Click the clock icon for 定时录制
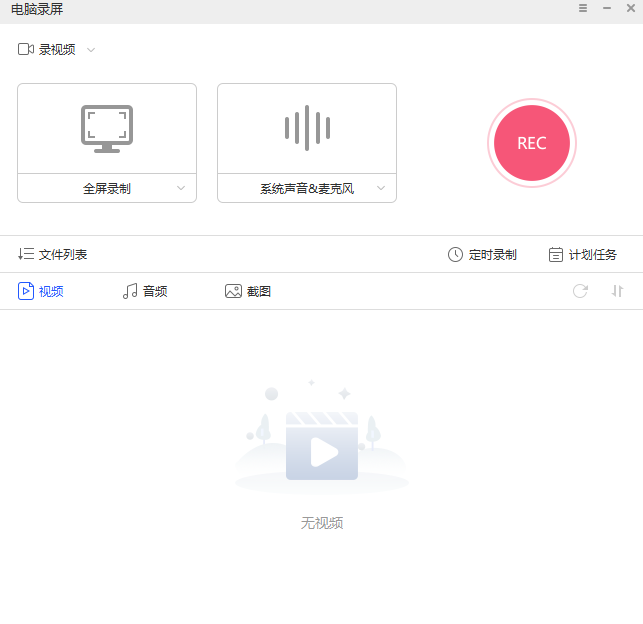The image size is (643, 624). [455, 254]
